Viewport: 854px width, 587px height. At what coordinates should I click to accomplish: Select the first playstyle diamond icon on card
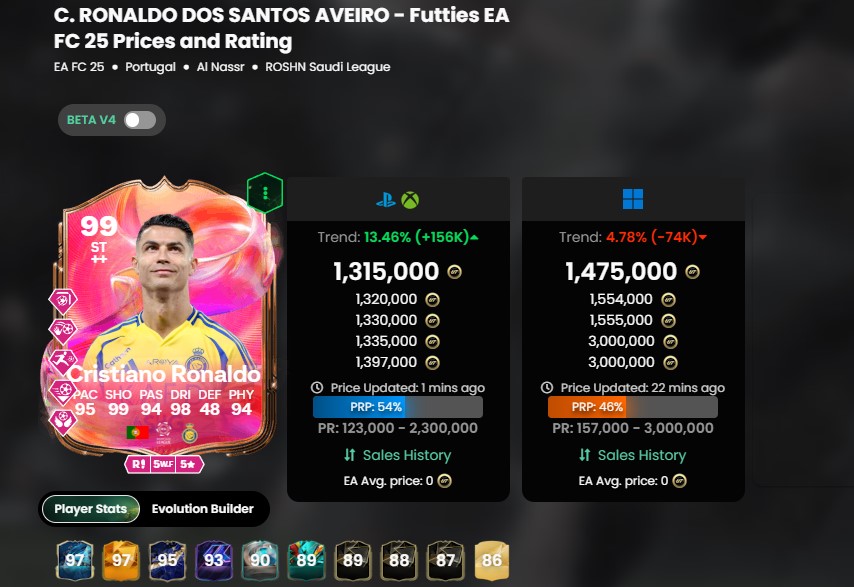63,300
